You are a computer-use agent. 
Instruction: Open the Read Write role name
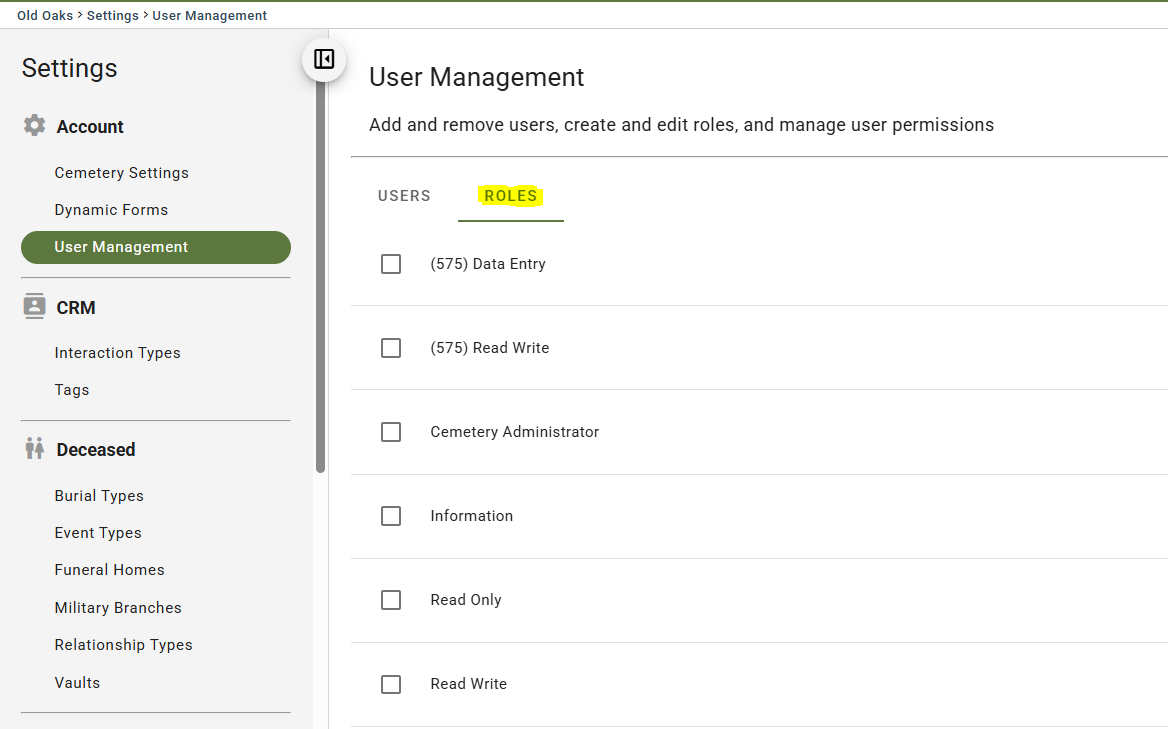coord(469,684)
